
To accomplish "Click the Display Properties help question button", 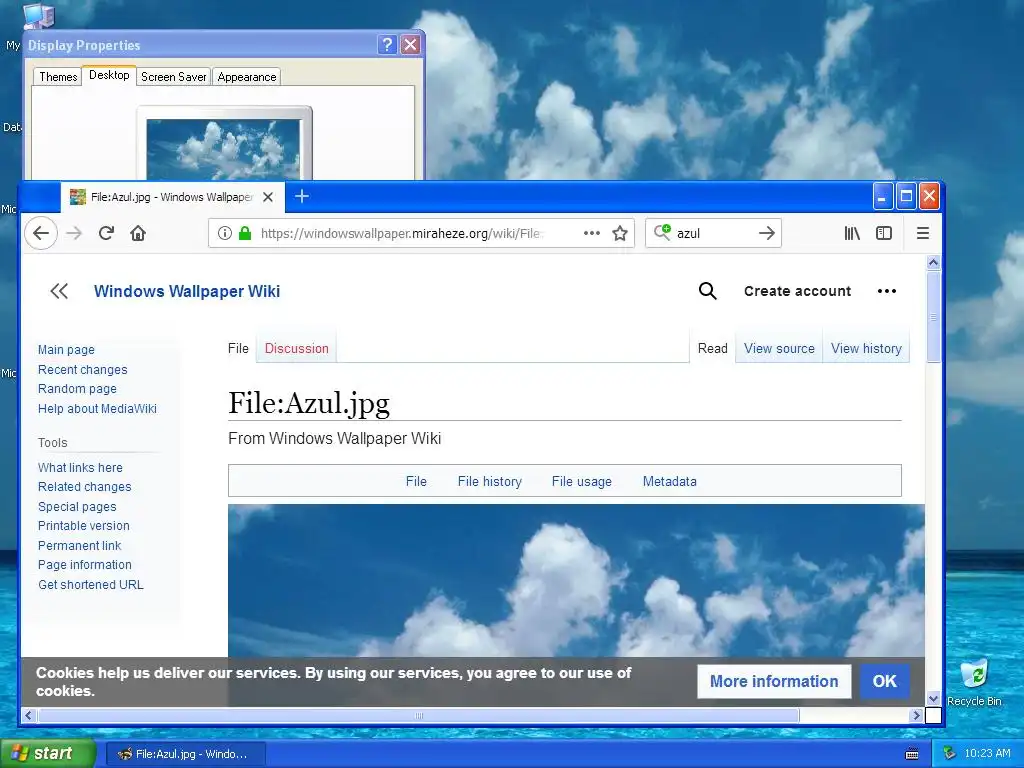I will click(x=387, y=44).
